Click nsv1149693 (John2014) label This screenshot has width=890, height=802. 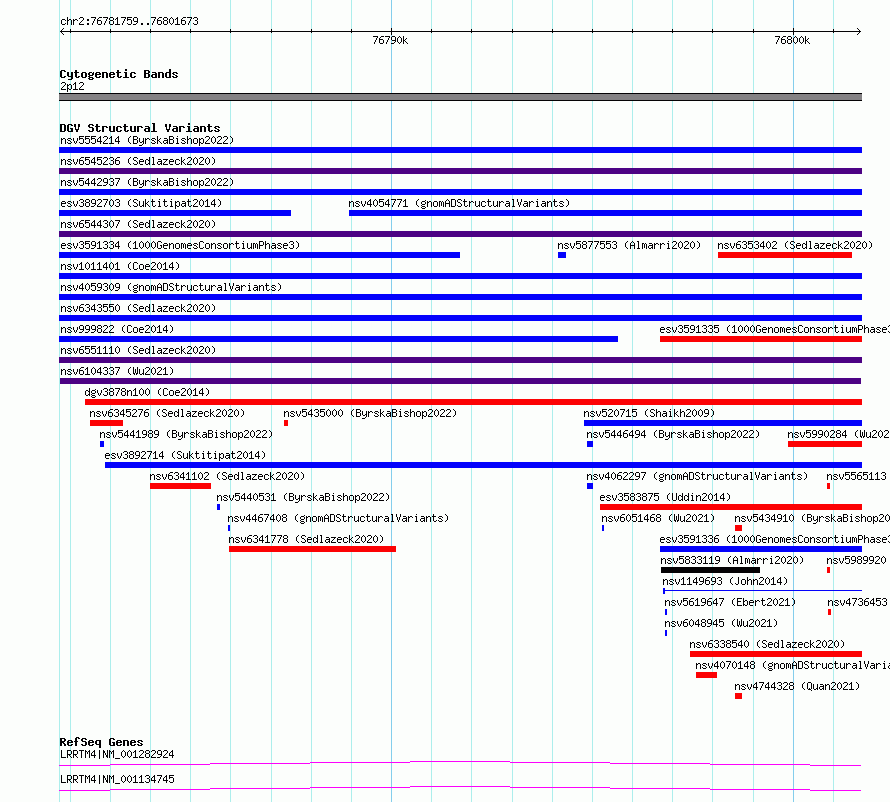coord(725,581)
